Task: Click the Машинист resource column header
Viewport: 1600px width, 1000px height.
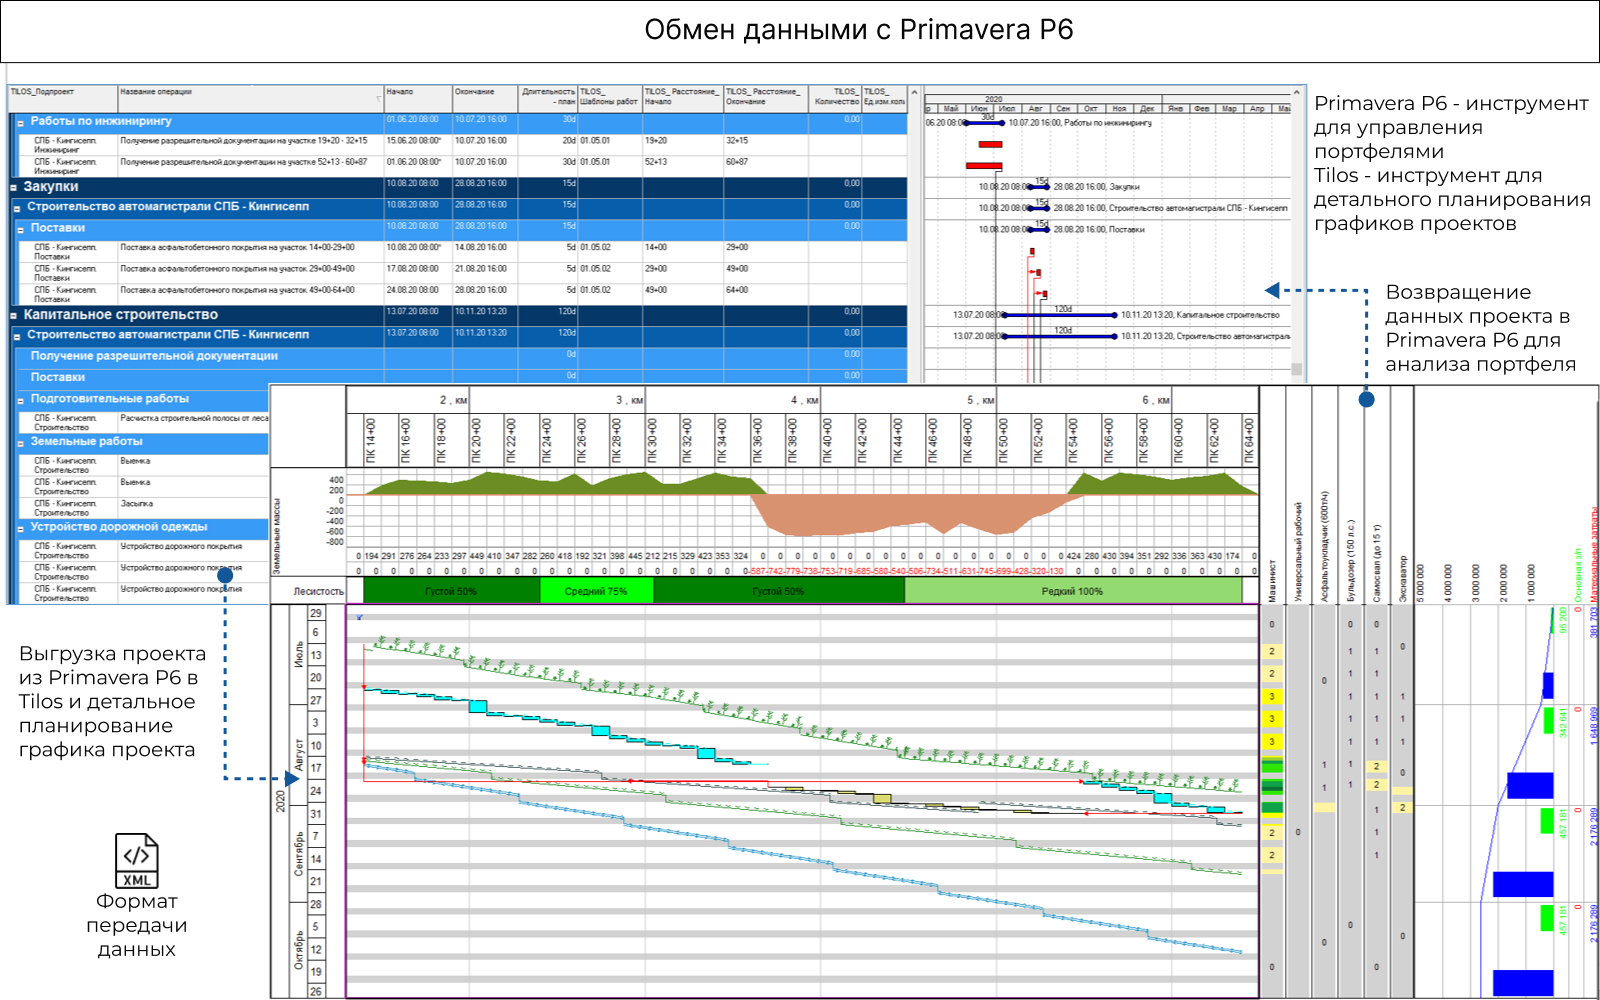Action: [1272, 580]
